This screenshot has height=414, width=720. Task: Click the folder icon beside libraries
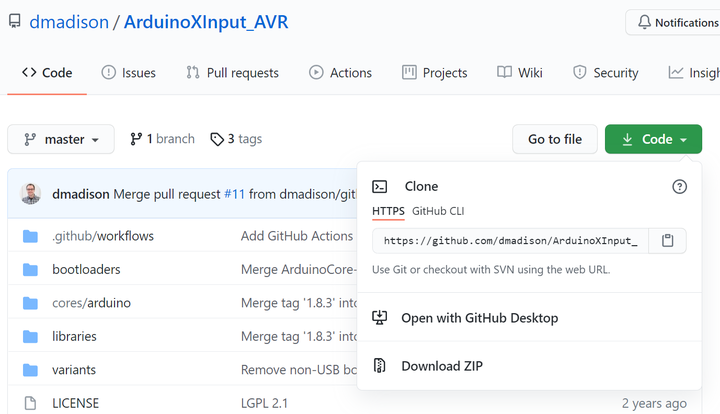(30, 336)
